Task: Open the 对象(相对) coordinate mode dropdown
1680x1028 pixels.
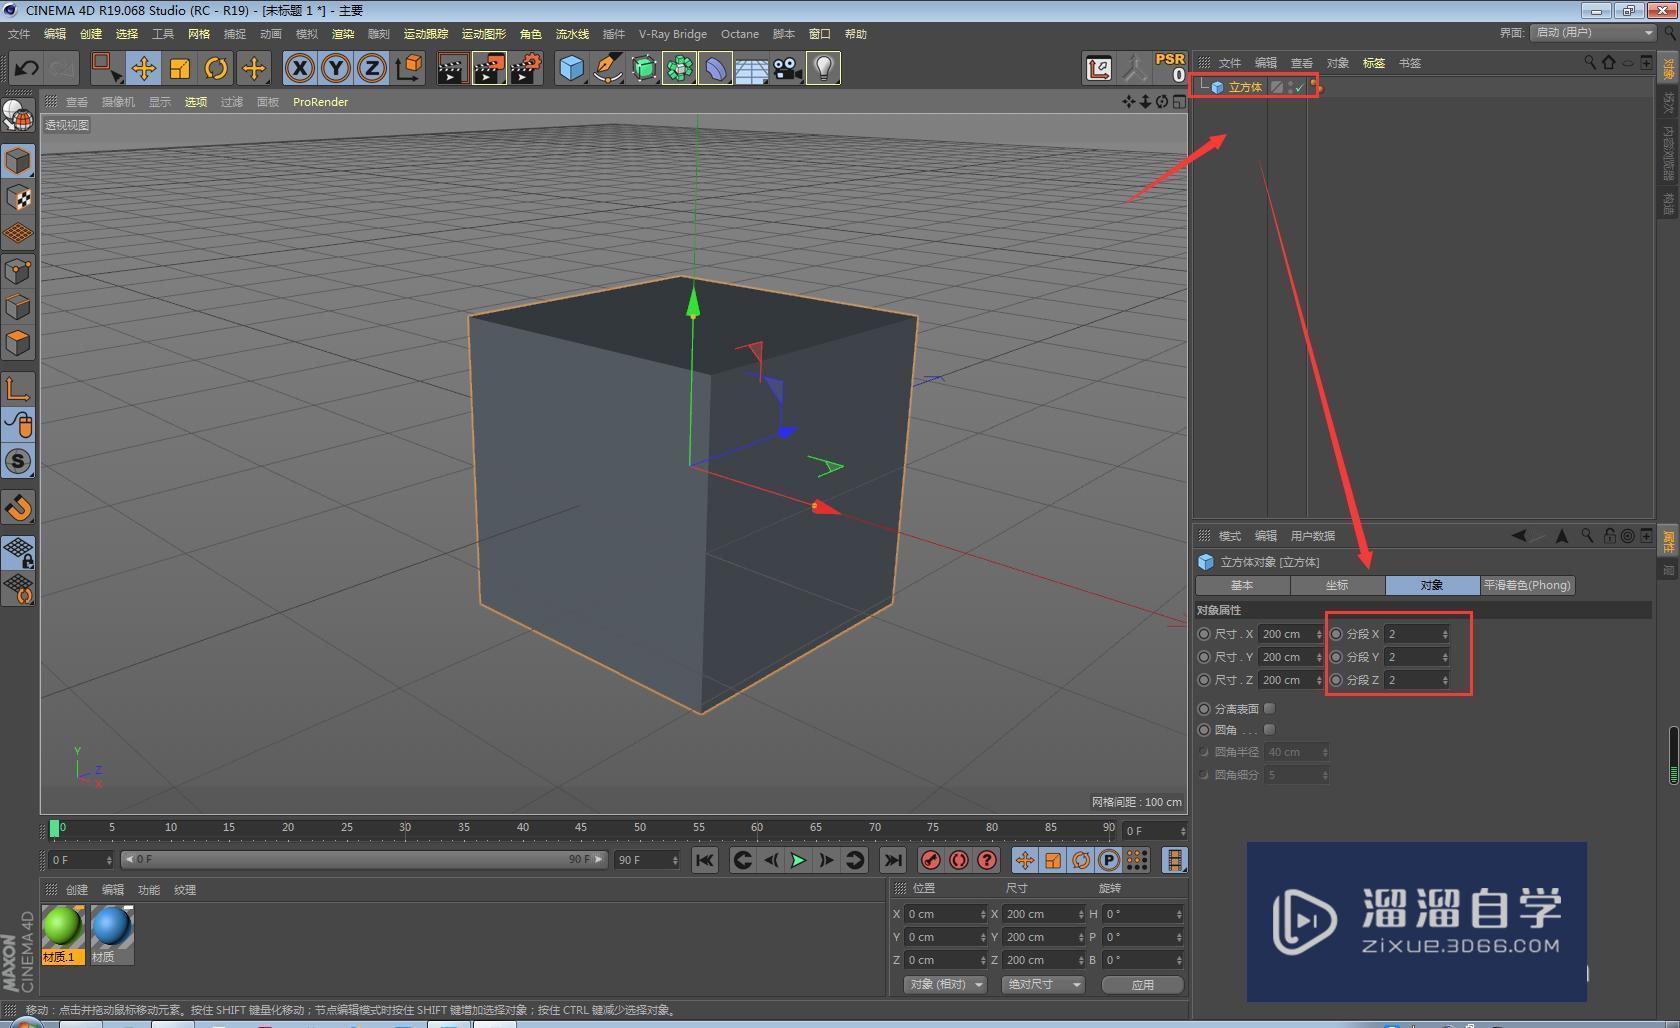Action: [944, 985]
